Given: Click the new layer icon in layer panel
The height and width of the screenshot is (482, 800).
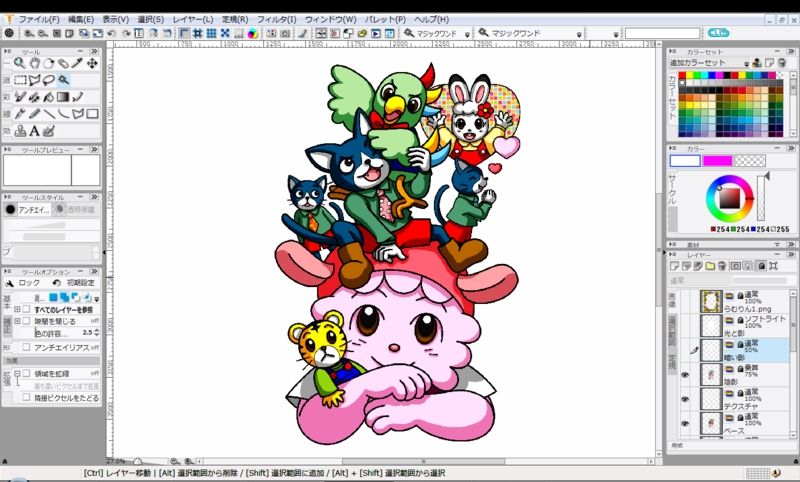Looking at the screenshot, I should [674, 266].
